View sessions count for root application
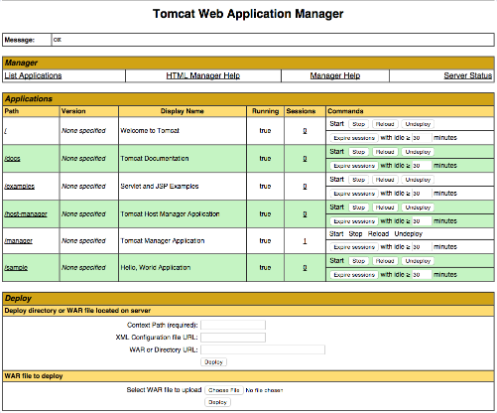Screen dimensions: 497x413 coord(305,131)
